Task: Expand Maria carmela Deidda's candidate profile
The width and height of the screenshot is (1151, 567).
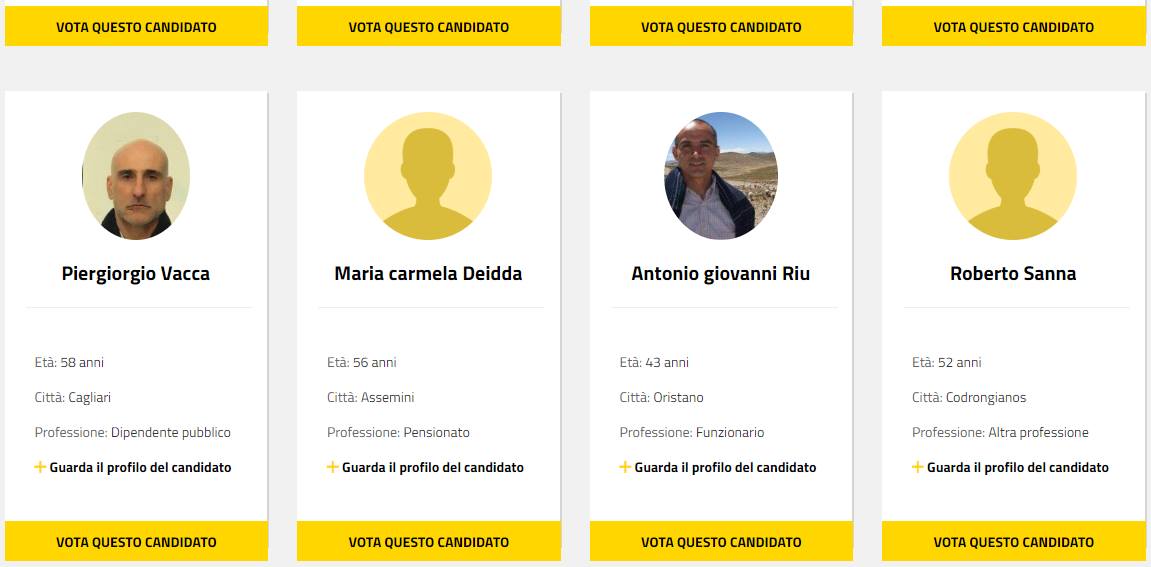Action: (432, 467)
